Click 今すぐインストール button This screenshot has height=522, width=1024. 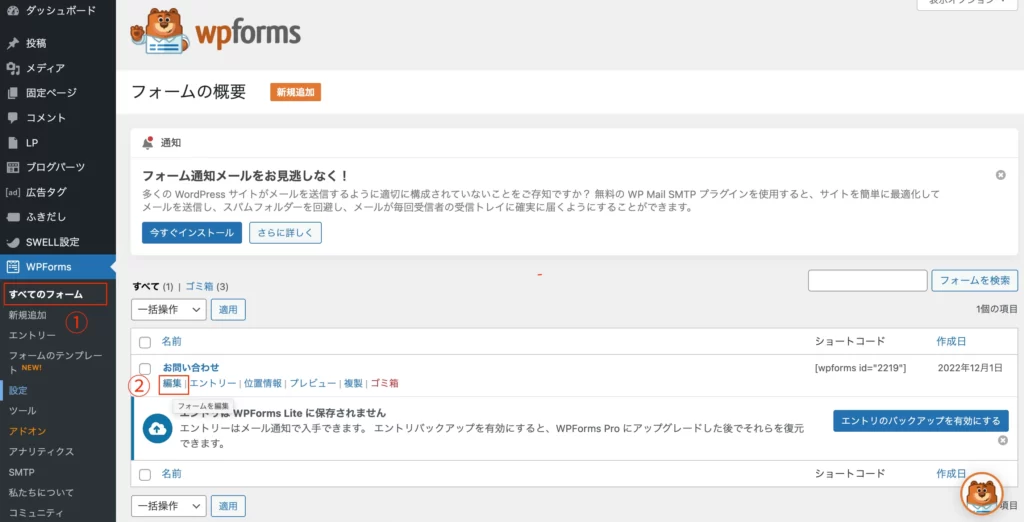192,233
